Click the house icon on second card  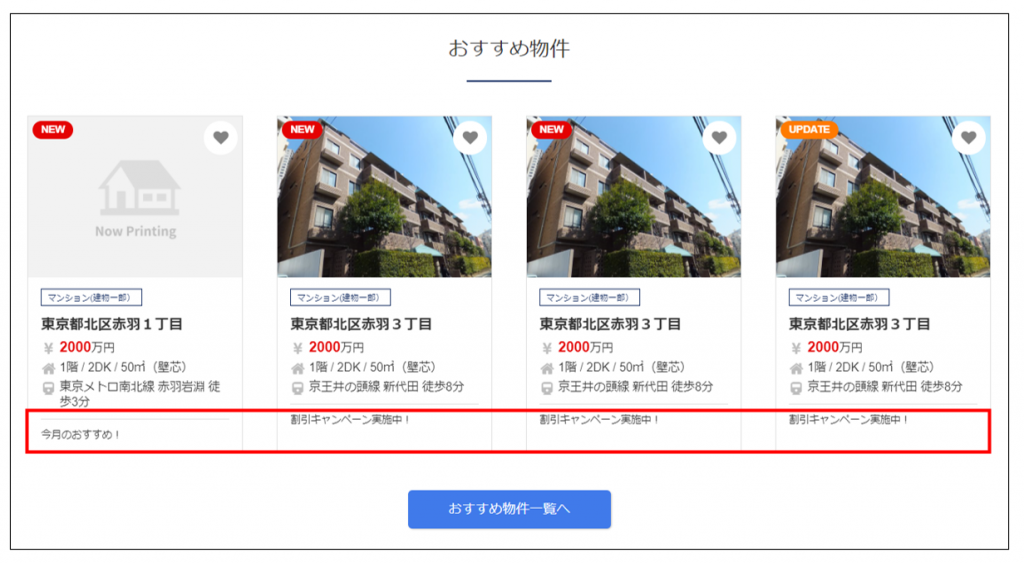pyautogui.click(x=298, y=368)
